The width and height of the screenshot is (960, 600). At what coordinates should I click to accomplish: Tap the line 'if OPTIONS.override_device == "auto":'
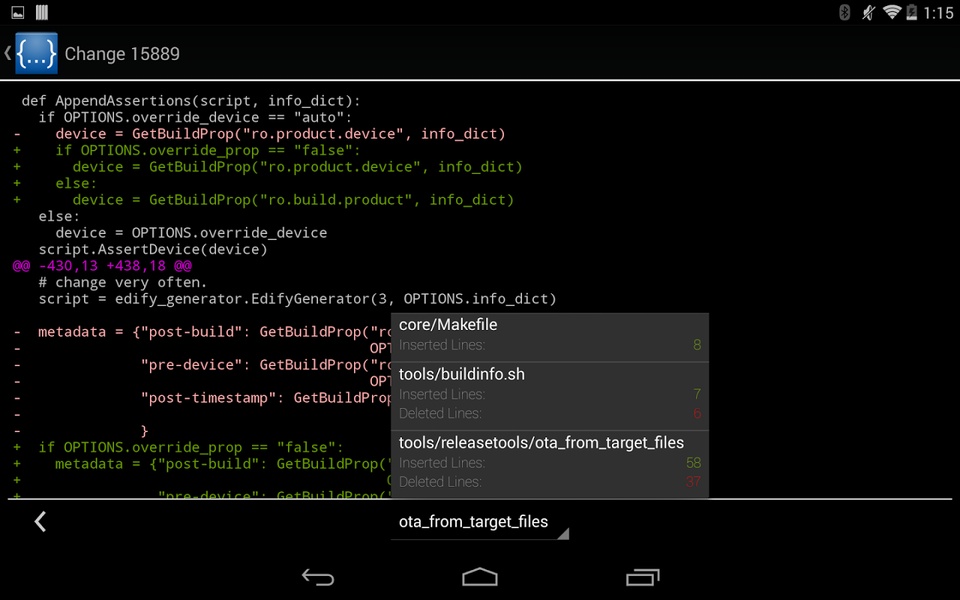[195, 117]
